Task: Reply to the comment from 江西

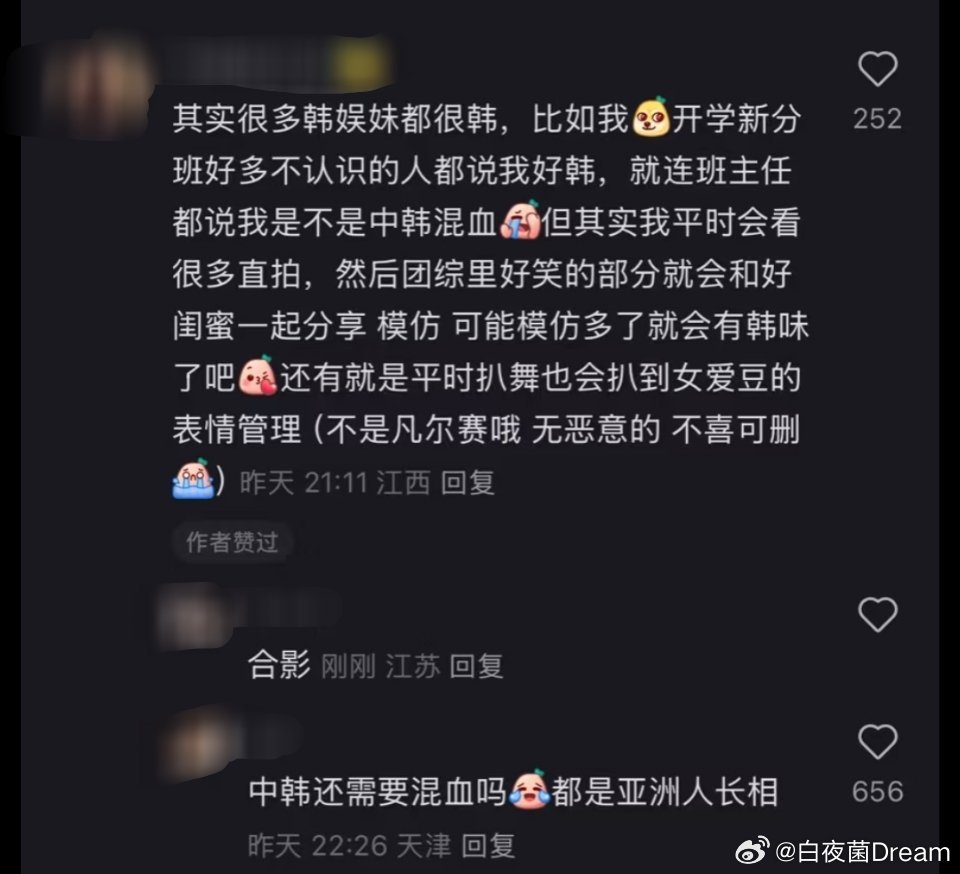Action: click(468, 482)
